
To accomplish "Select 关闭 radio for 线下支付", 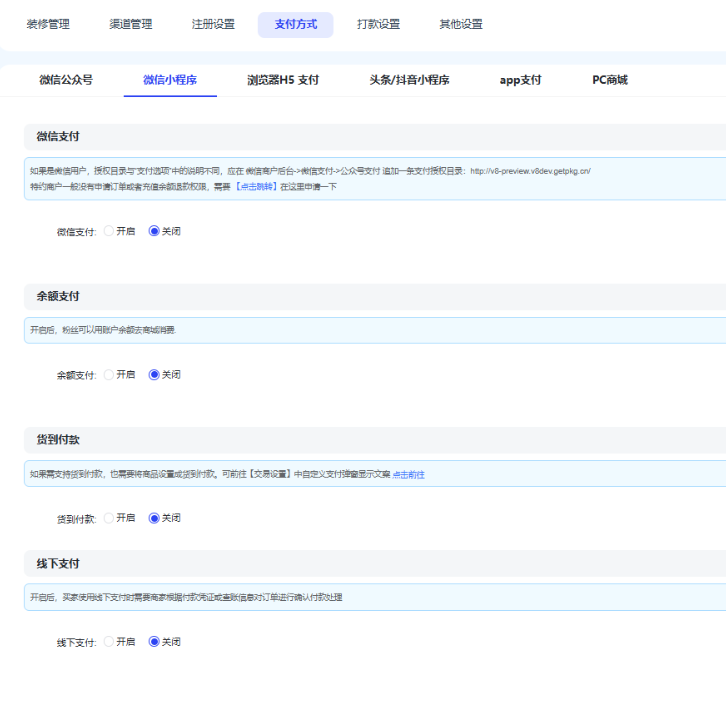I will (x=154, y=642).
